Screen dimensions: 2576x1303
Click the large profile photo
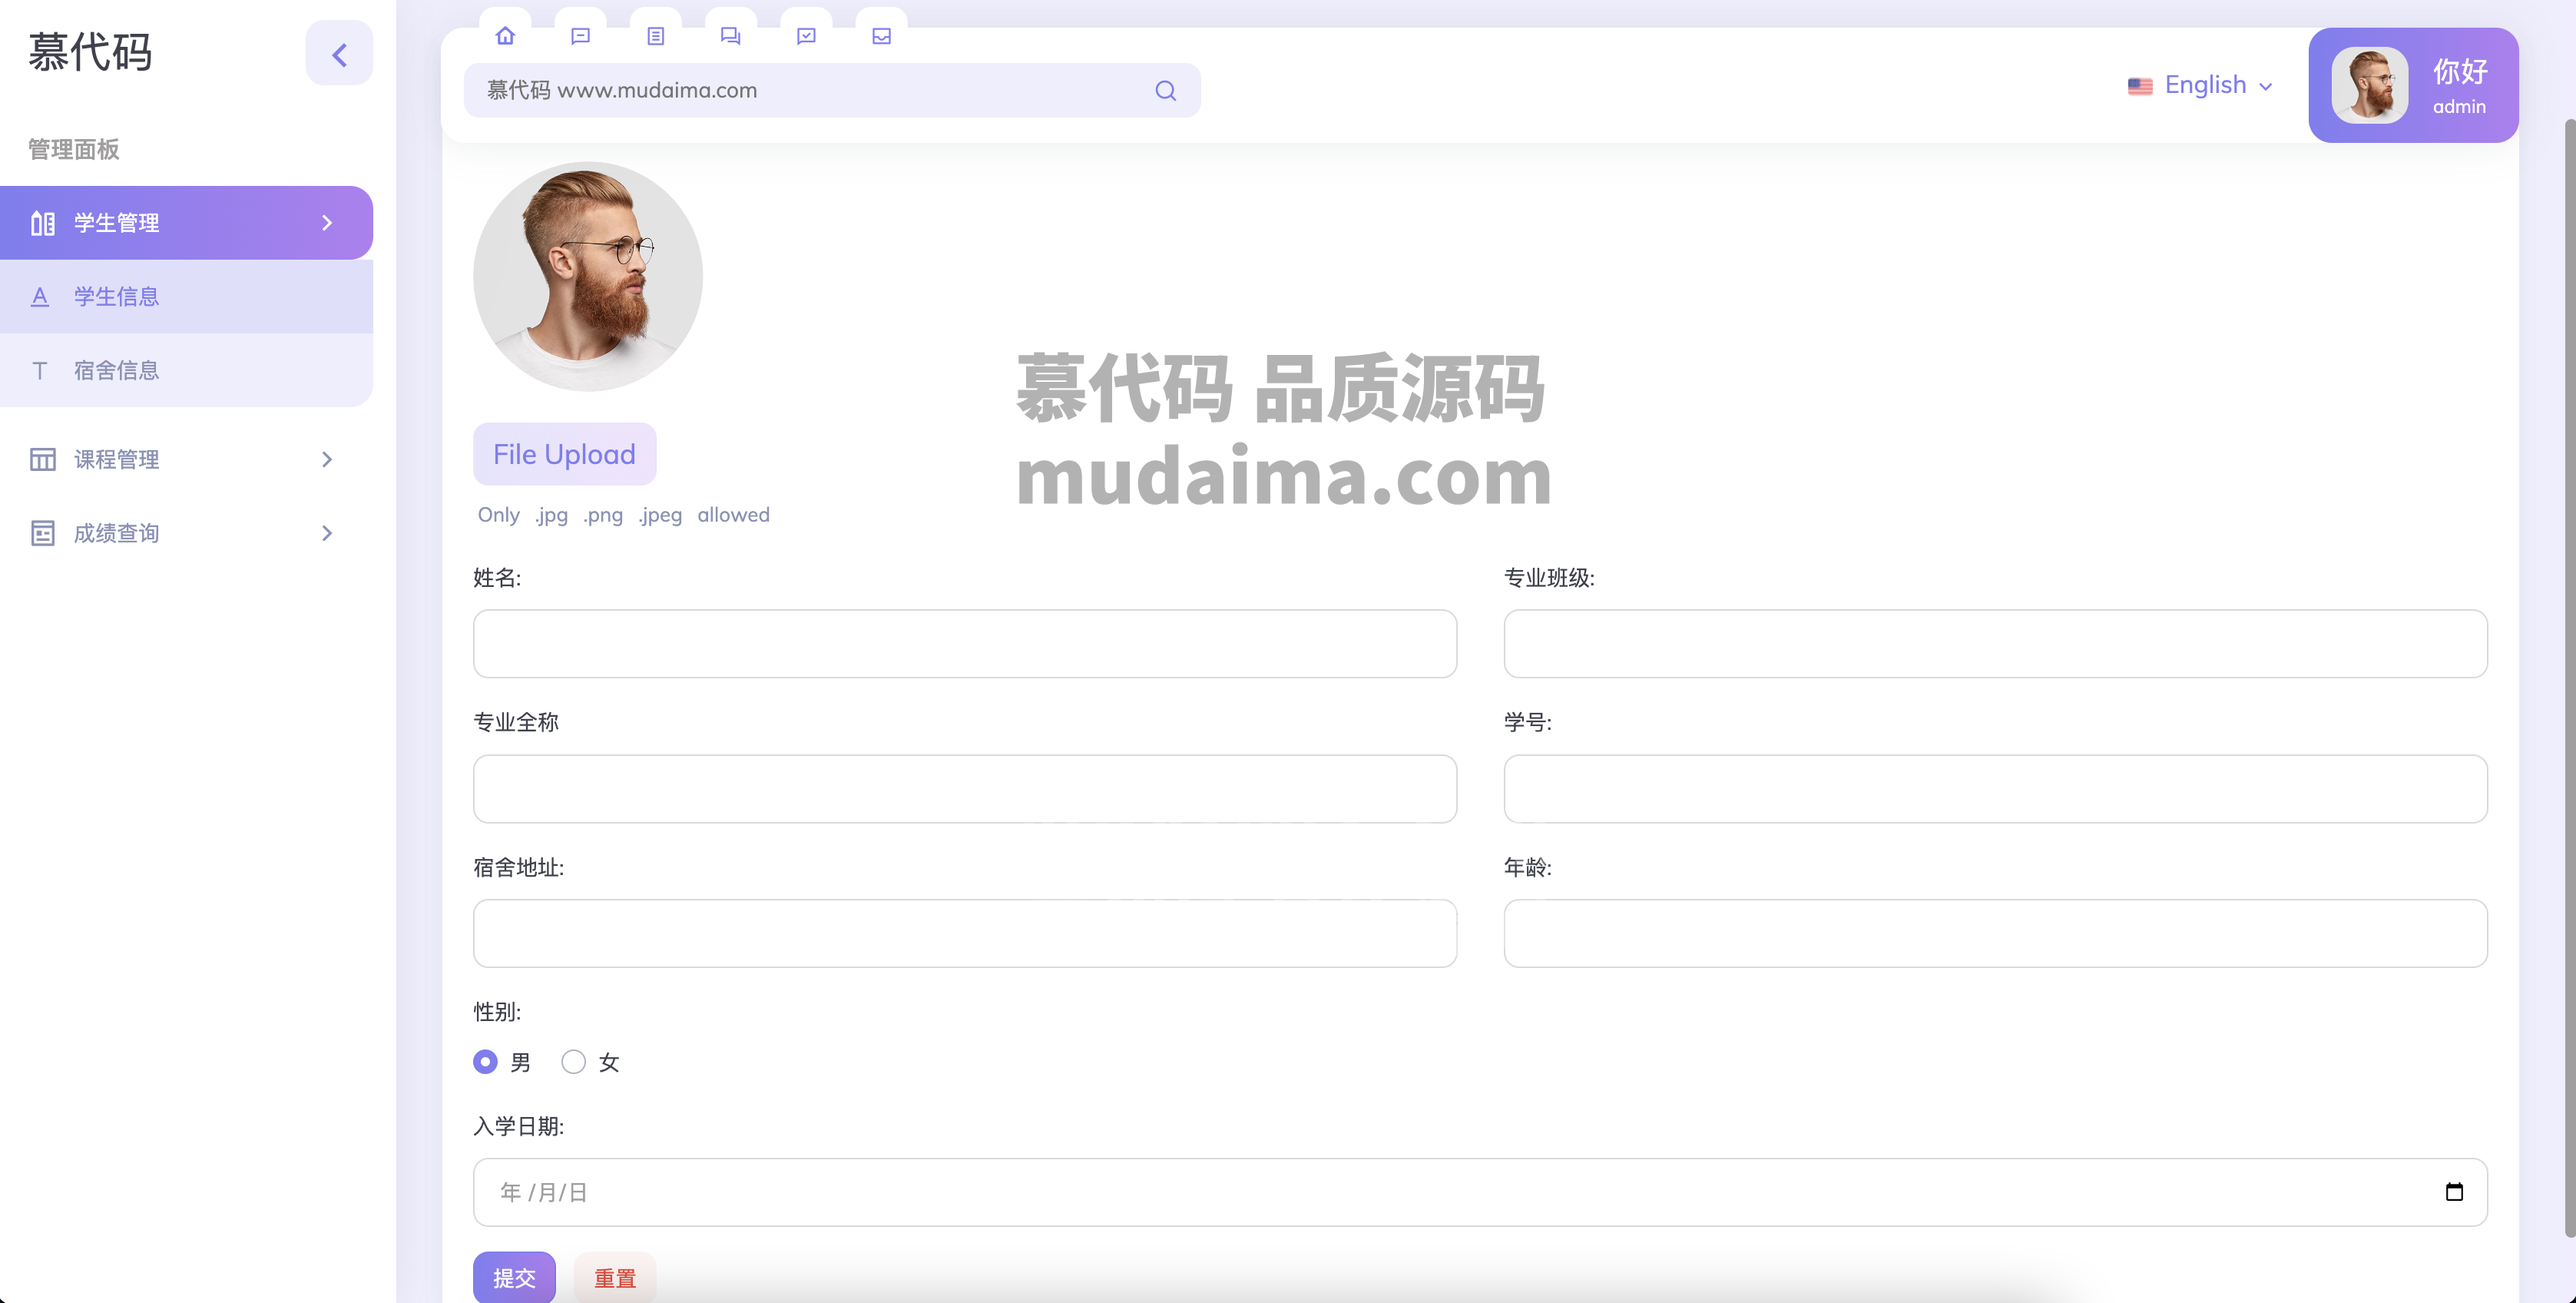[x=588, y=277]
